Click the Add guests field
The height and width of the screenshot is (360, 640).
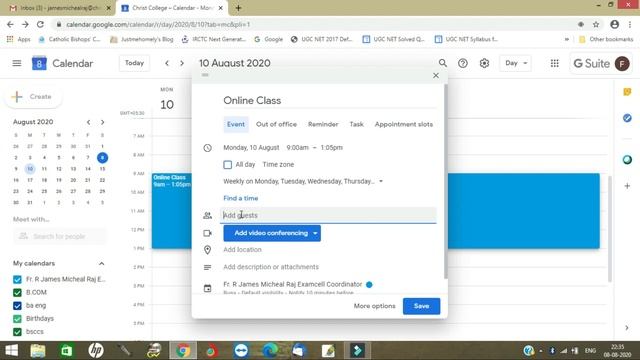pyautogui.click(x=328, y=215)
